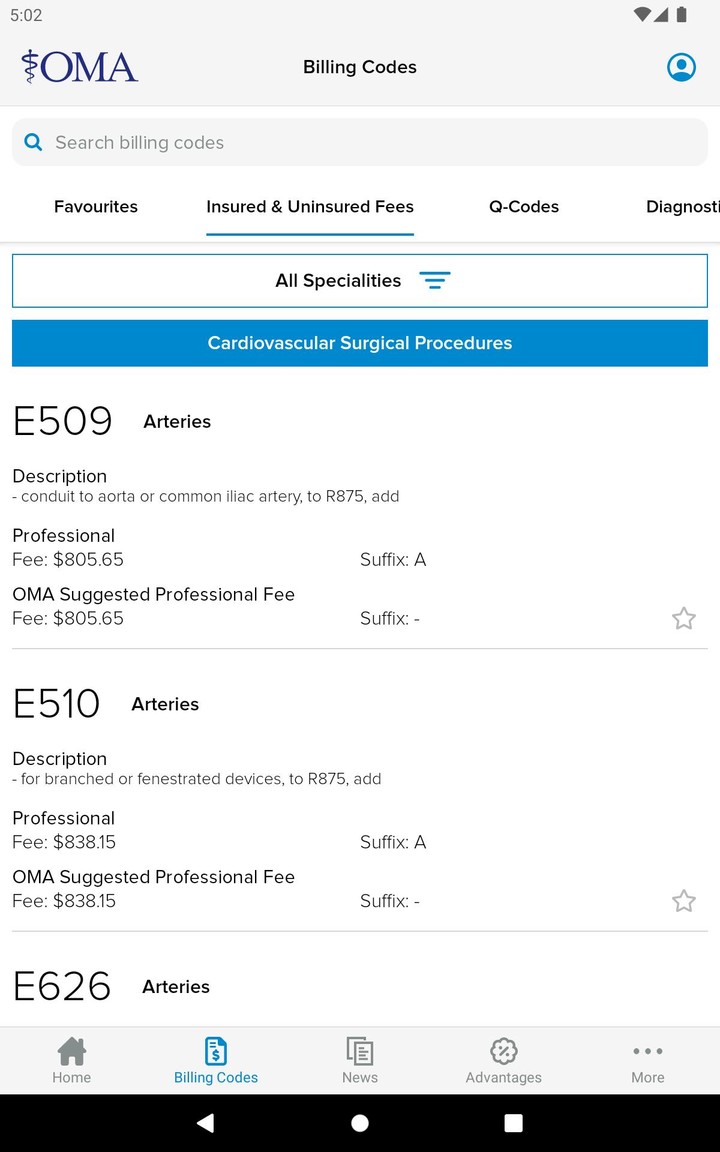Open the partially visible Diagnostic tab
The image size is (720, 1152).
click(x=682, y=207)
